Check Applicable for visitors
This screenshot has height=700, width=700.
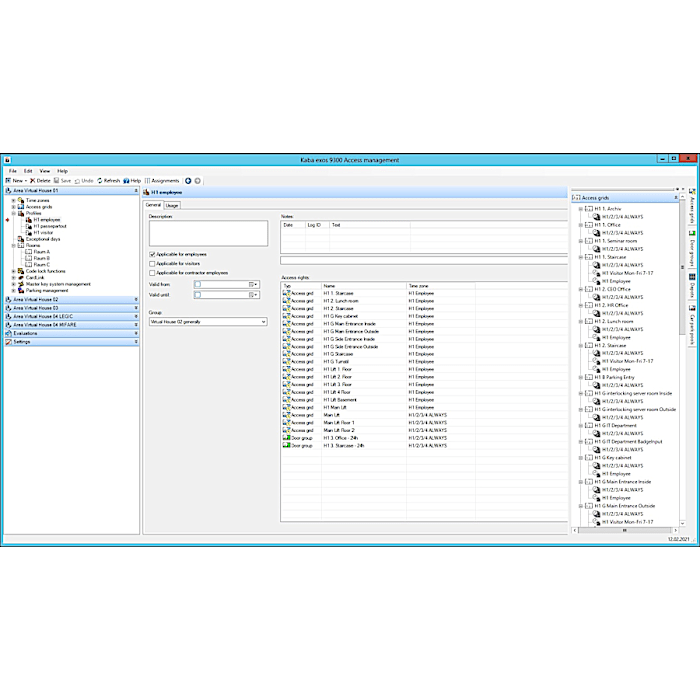pos(152,264)
